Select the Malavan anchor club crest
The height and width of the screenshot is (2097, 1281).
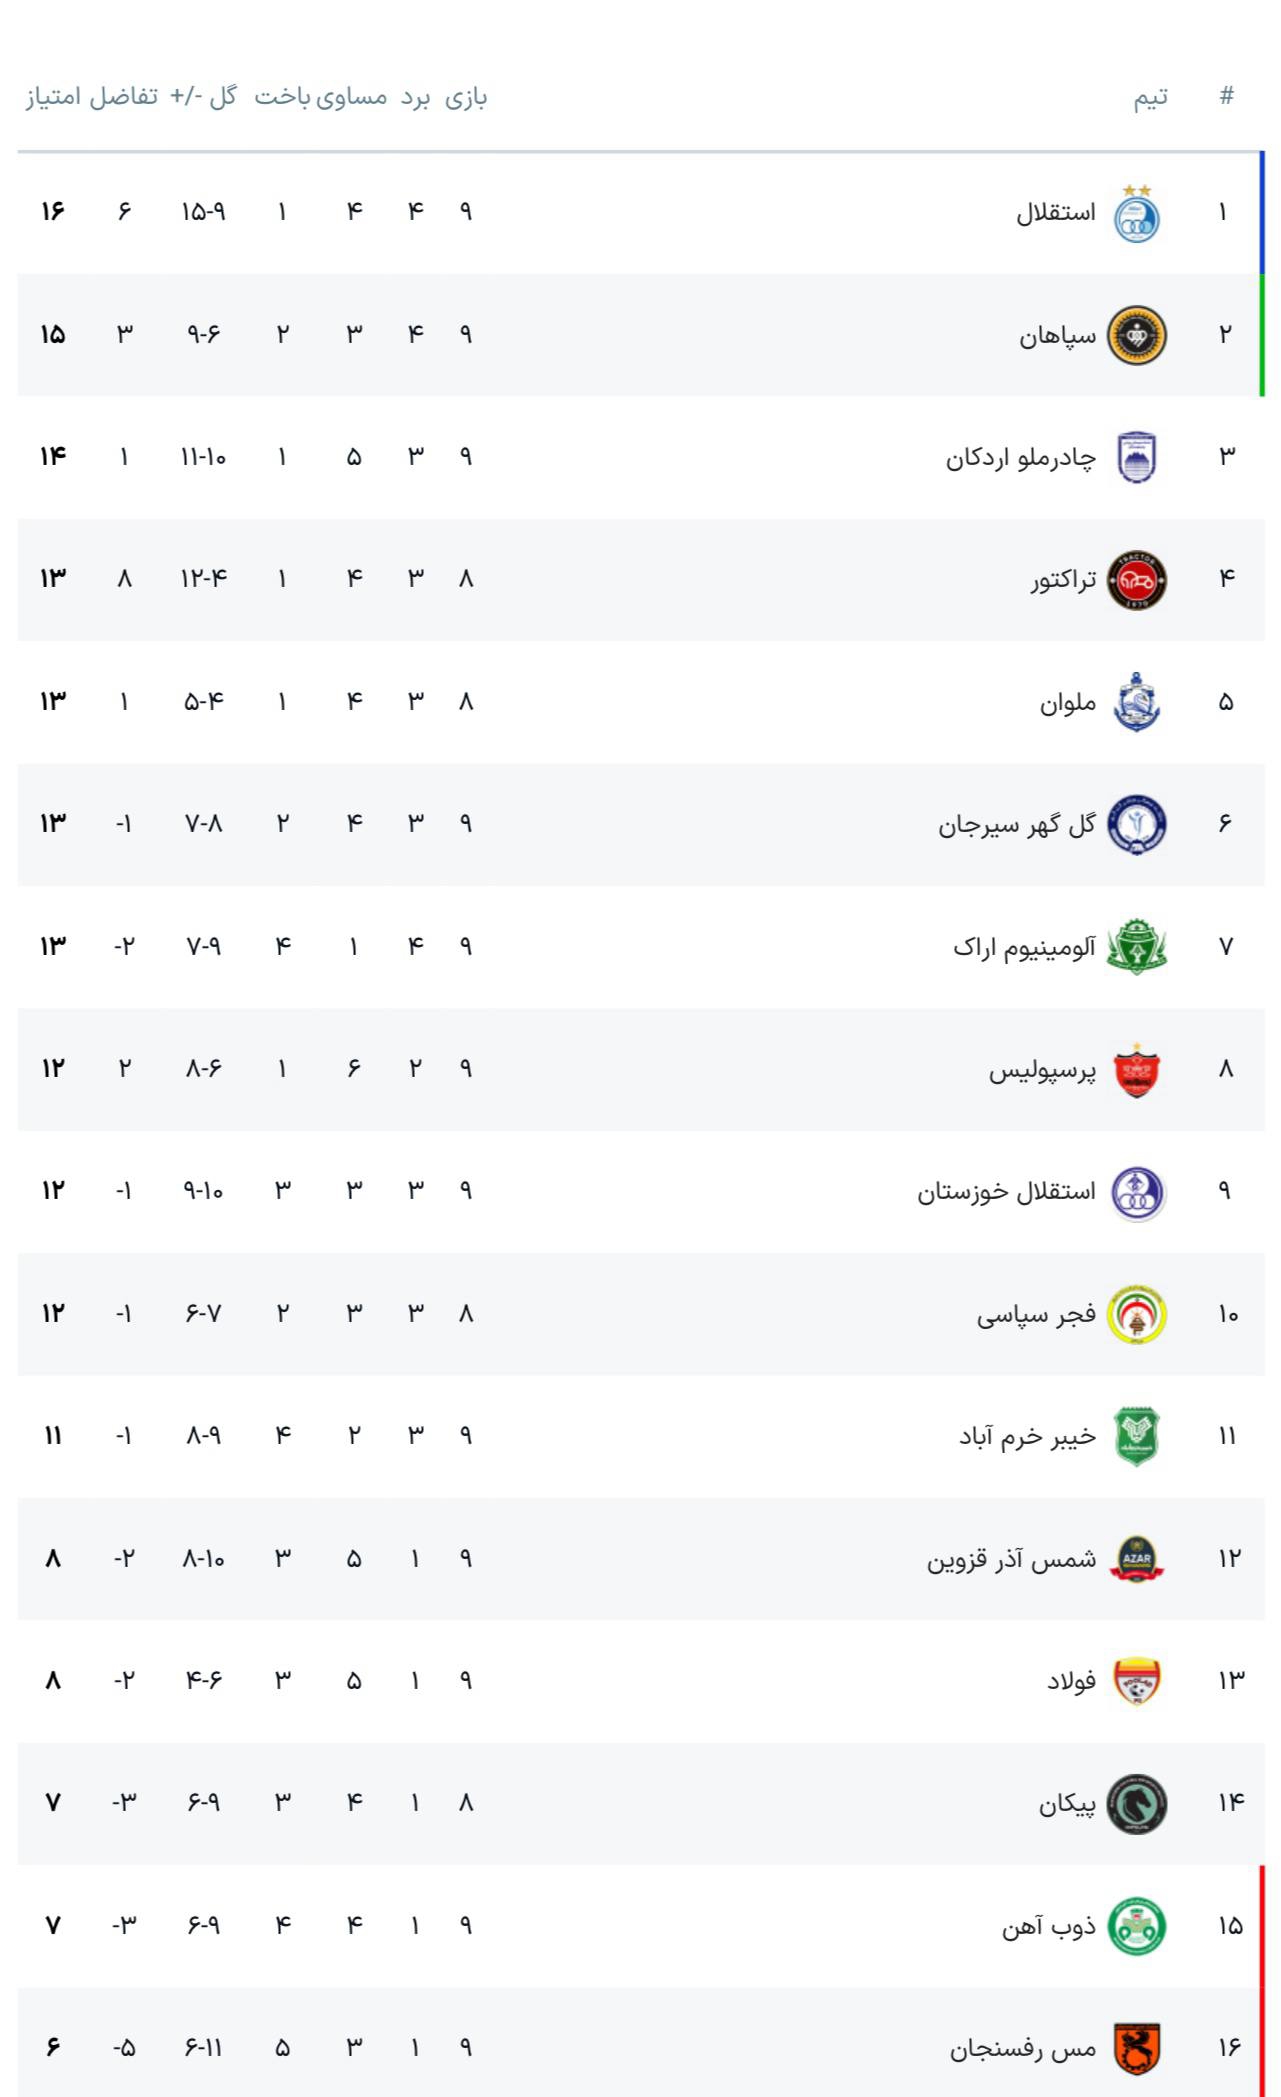pos(1136,702)
